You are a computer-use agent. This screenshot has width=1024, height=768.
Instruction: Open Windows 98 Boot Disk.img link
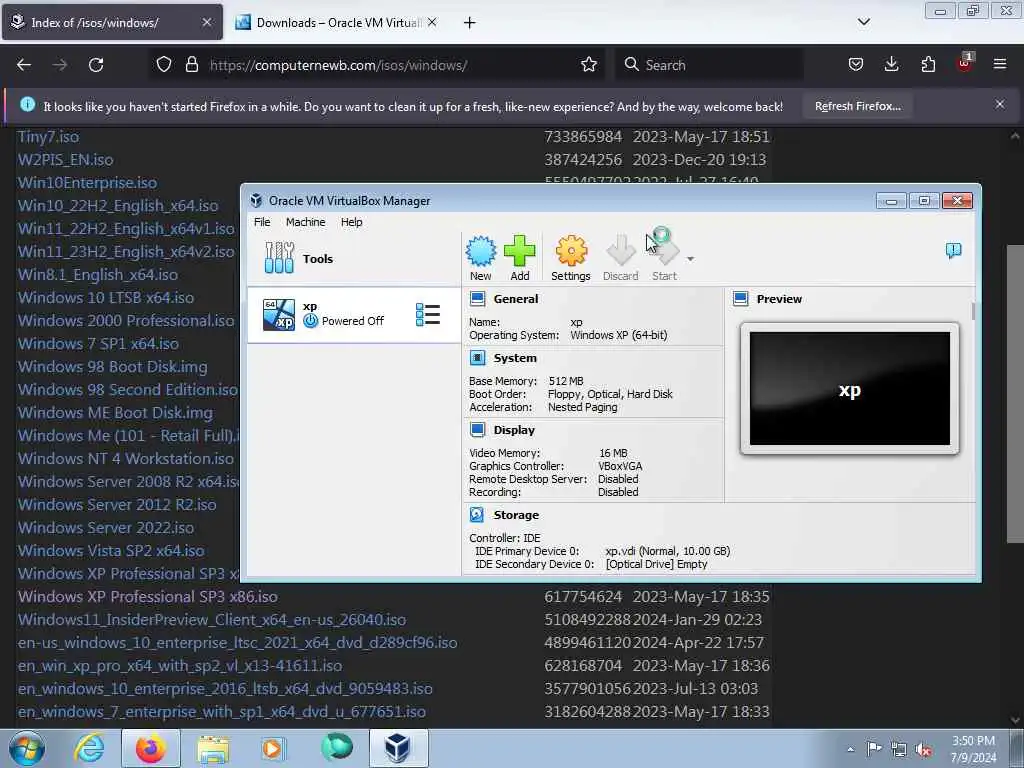coord(112,366)
